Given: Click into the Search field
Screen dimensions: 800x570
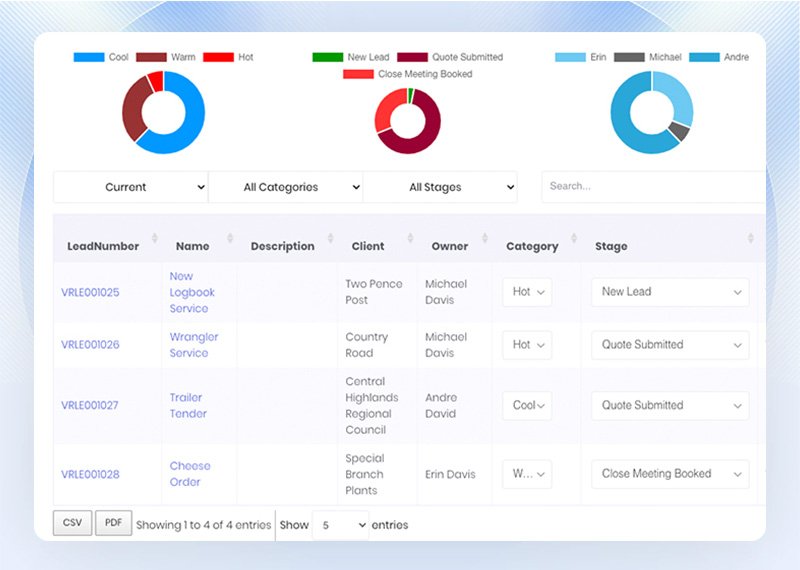Looking at the screenshot, I should [650, 186].
